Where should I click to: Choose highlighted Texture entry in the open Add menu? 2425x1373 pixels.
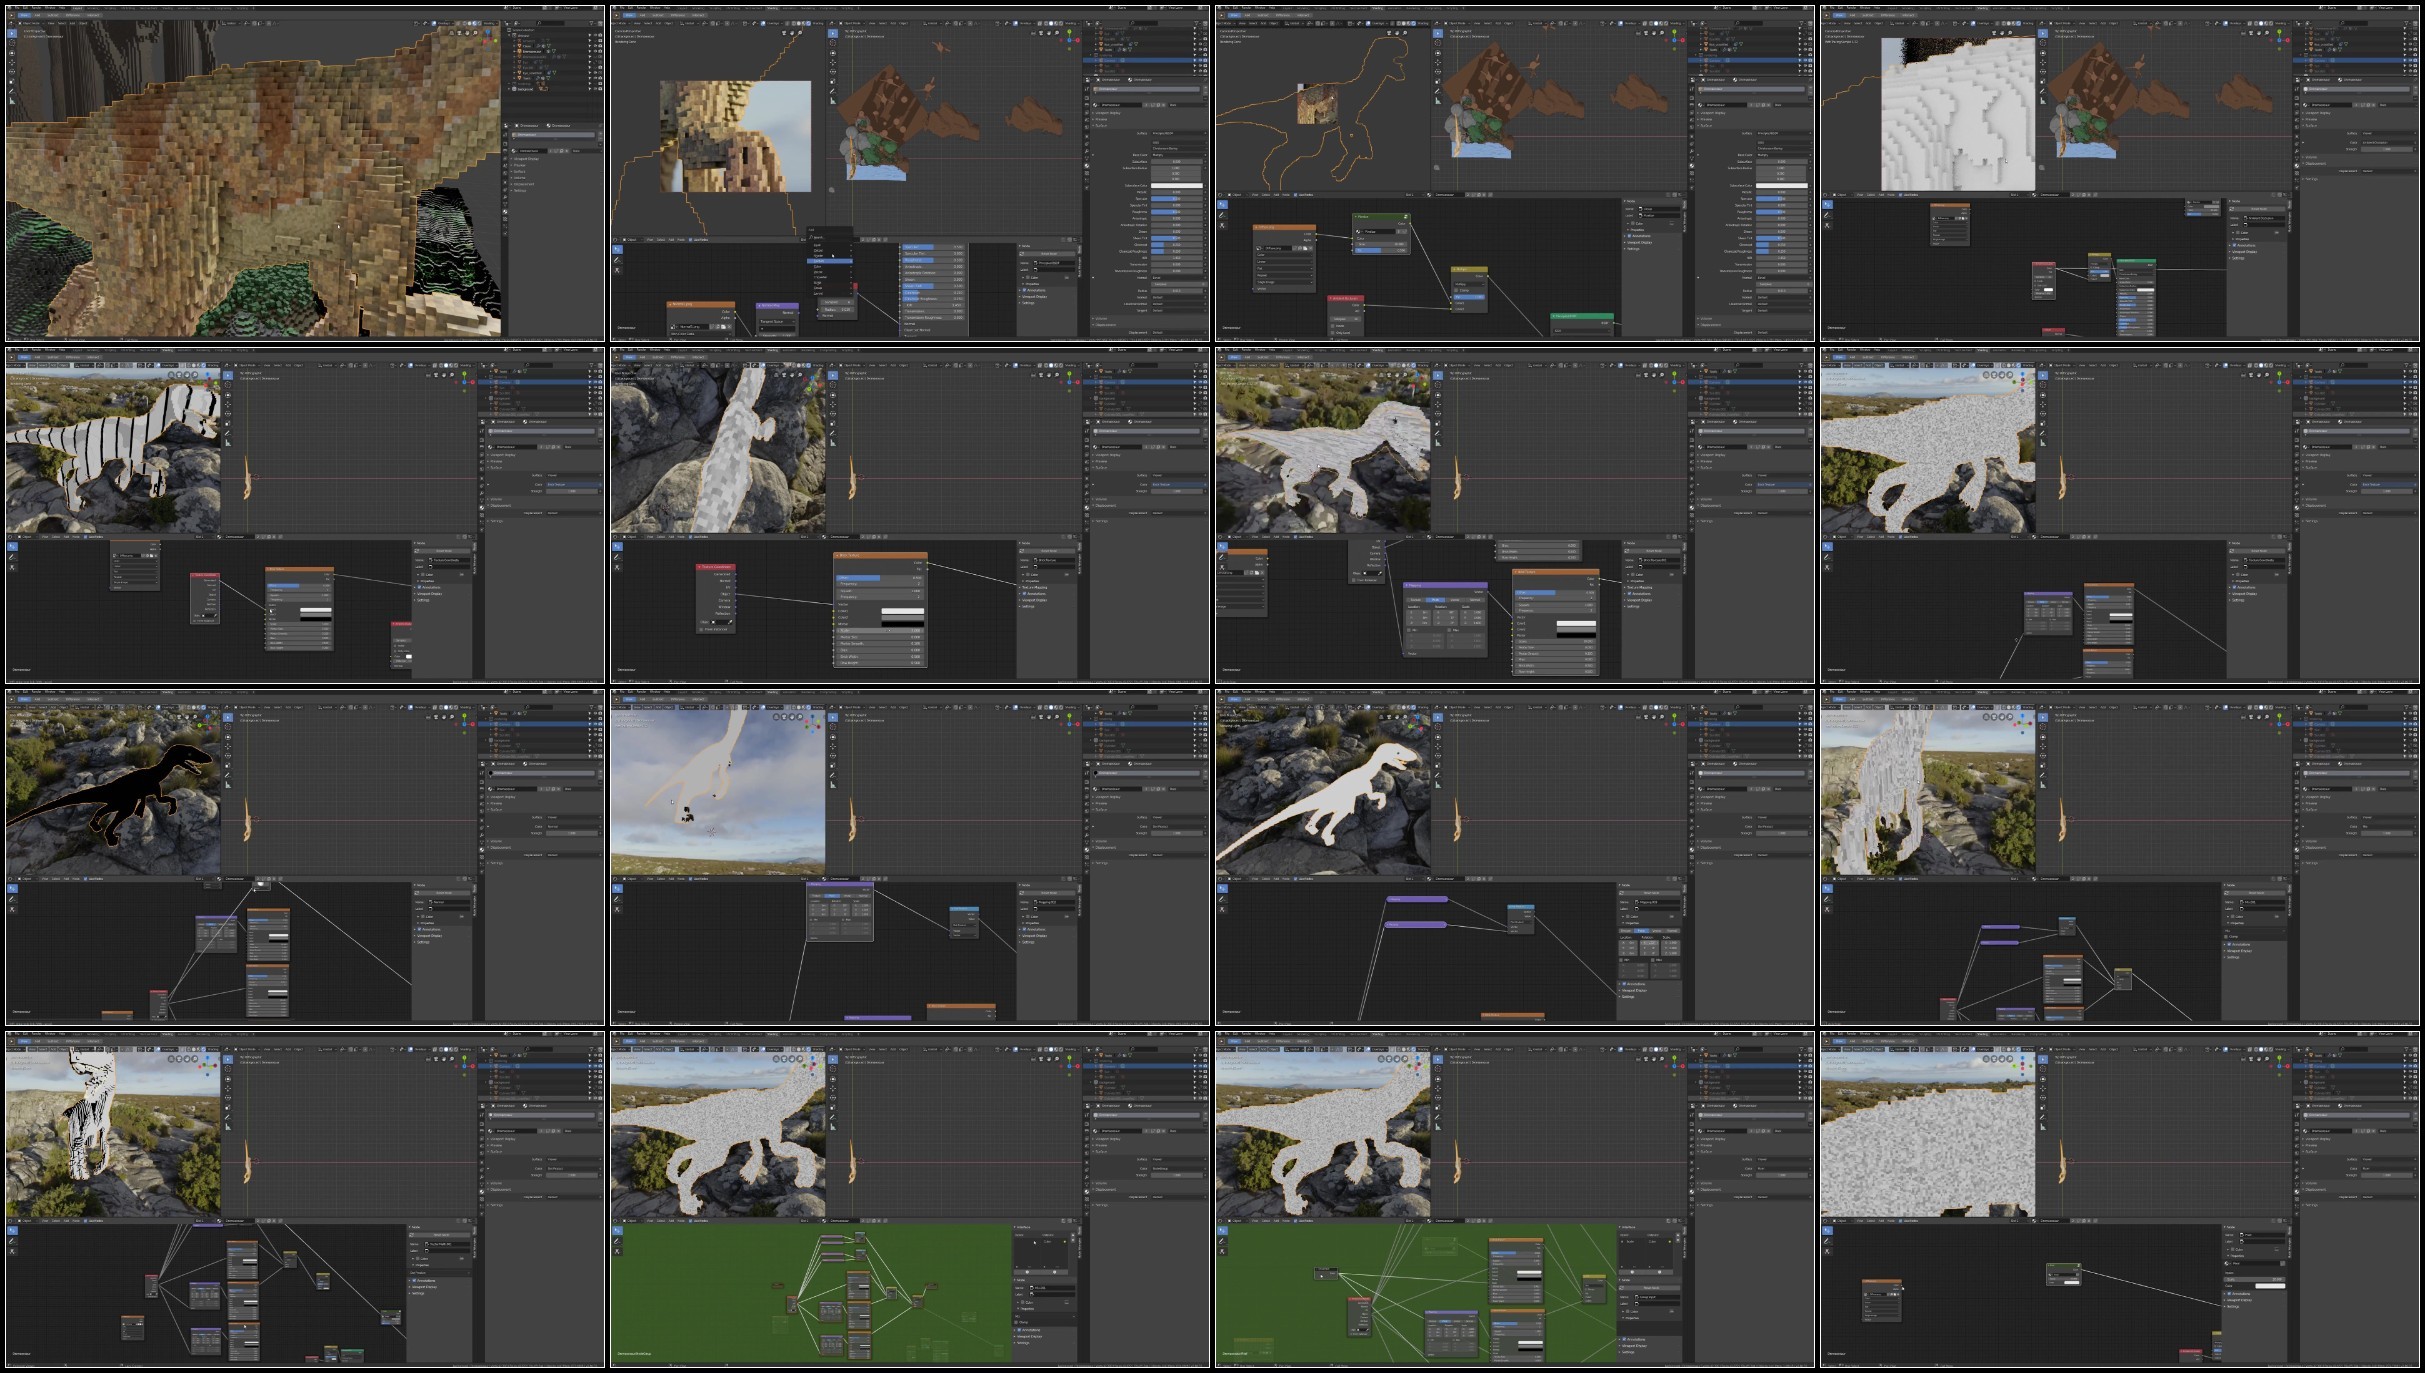[x=830, y=261]
